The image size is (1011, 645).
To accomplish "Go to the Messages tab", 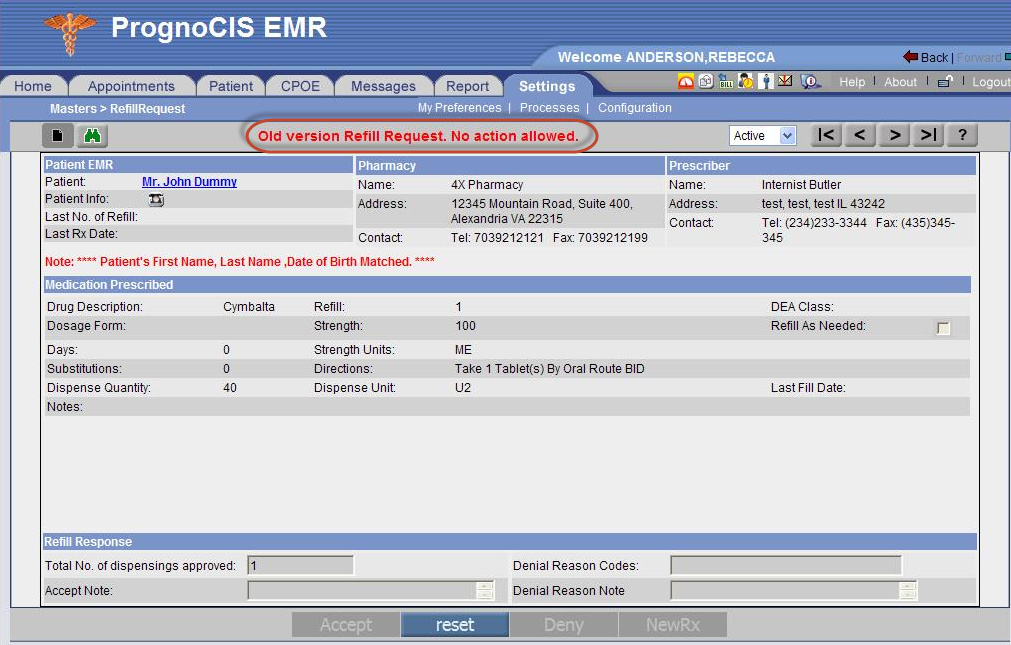I will tap(384, 86).
